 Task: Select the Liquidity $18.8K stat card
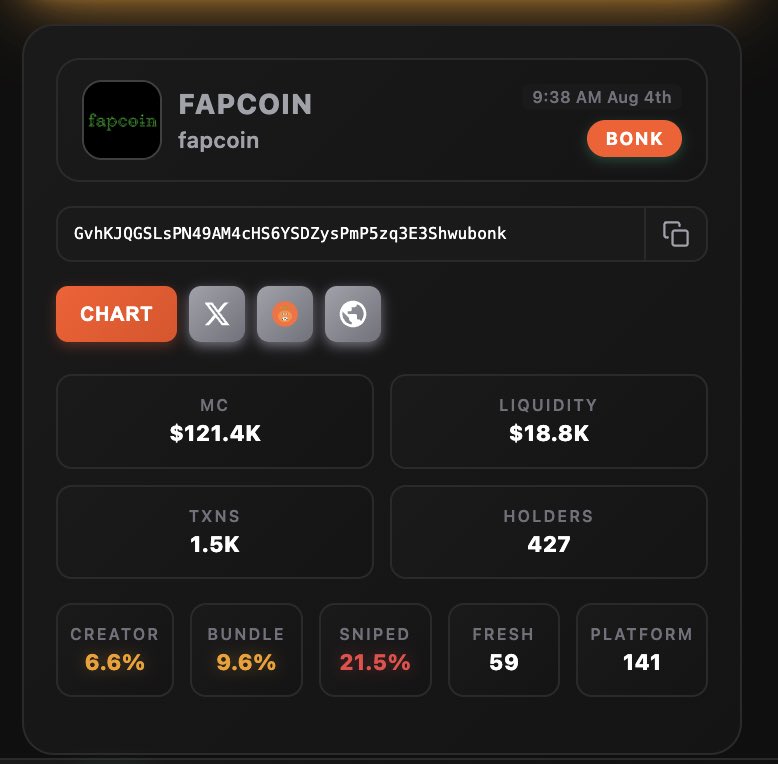(x=549, y=421)
